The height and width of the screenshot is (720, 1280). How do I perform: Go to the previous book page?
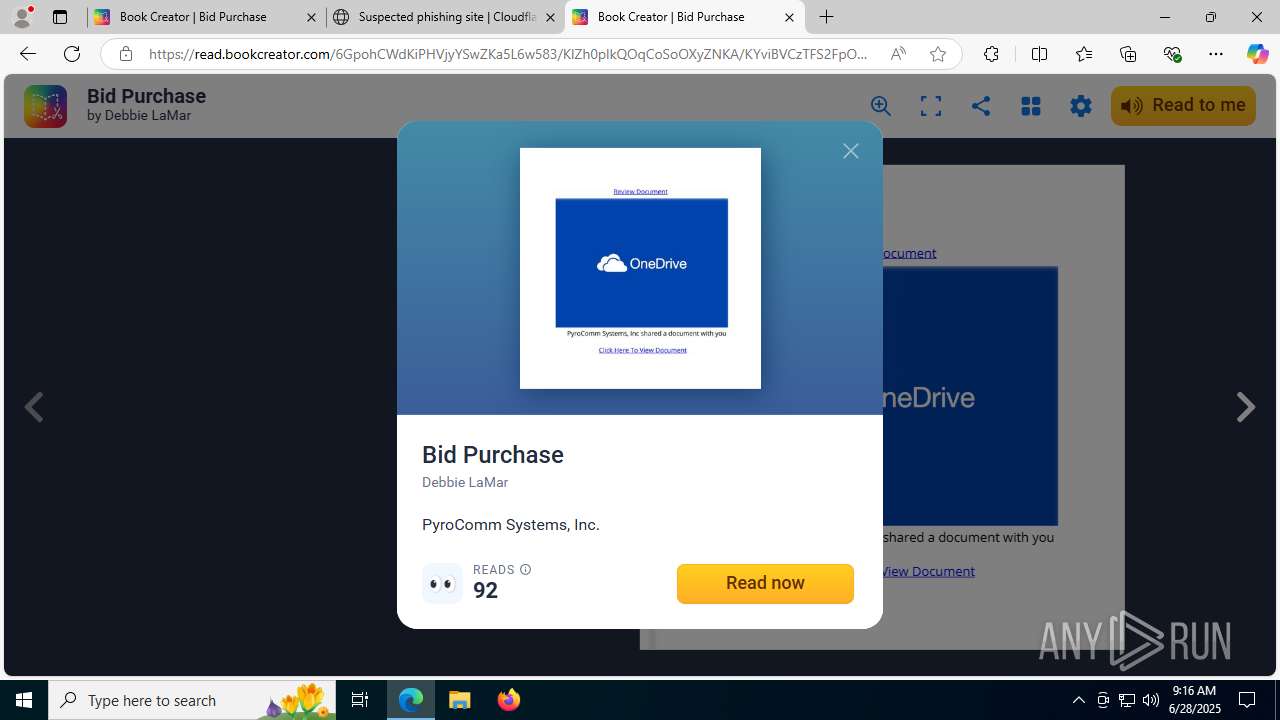pos(34,407)
